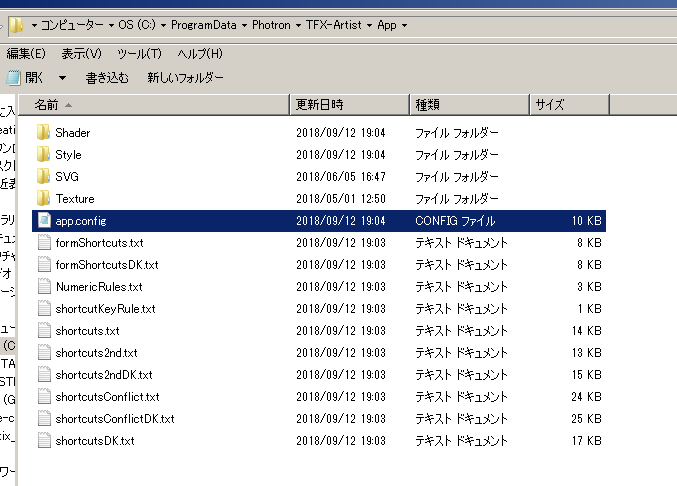The image size is (677, 486).
Task: Select formShortcutsDK.txt file name
Action: (107, 265)
